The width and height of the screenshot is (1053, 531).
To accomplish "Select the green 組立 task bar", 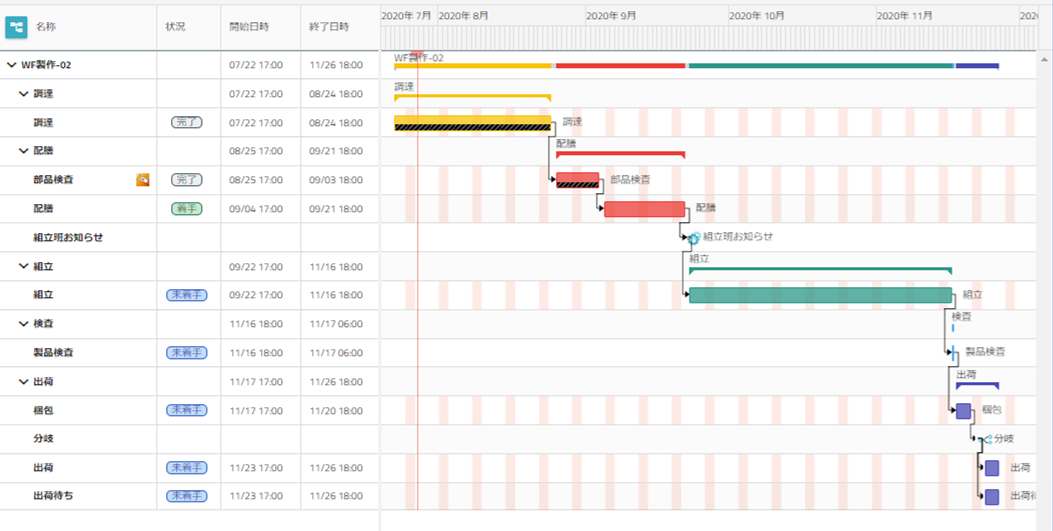I will pyautogui.click(x=820, y=295).
